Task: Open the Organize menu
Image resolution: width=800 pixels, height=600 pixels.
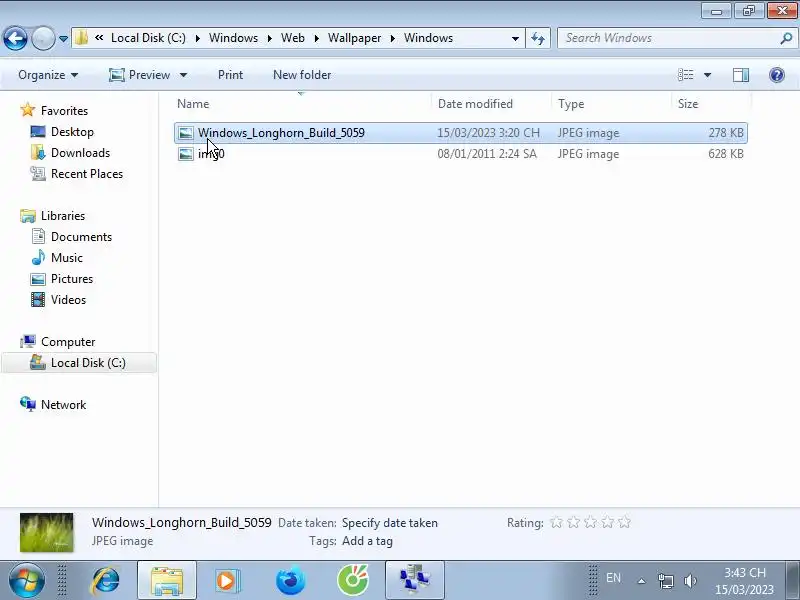Action: click(48, 75)
